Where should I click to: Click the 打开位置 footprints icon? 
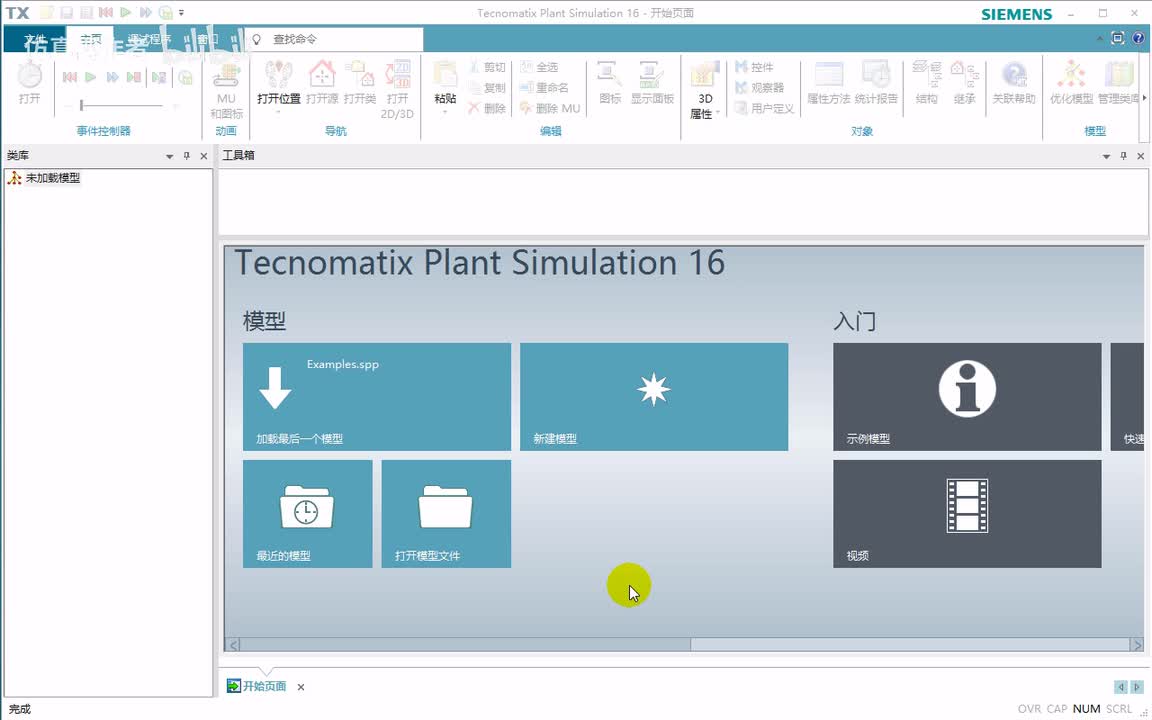[278, 76]
